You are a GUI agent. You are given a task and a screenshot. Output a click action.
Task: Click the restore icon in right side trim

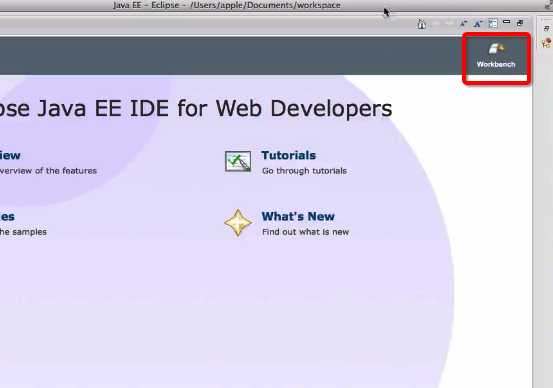[x=547, y=29]
